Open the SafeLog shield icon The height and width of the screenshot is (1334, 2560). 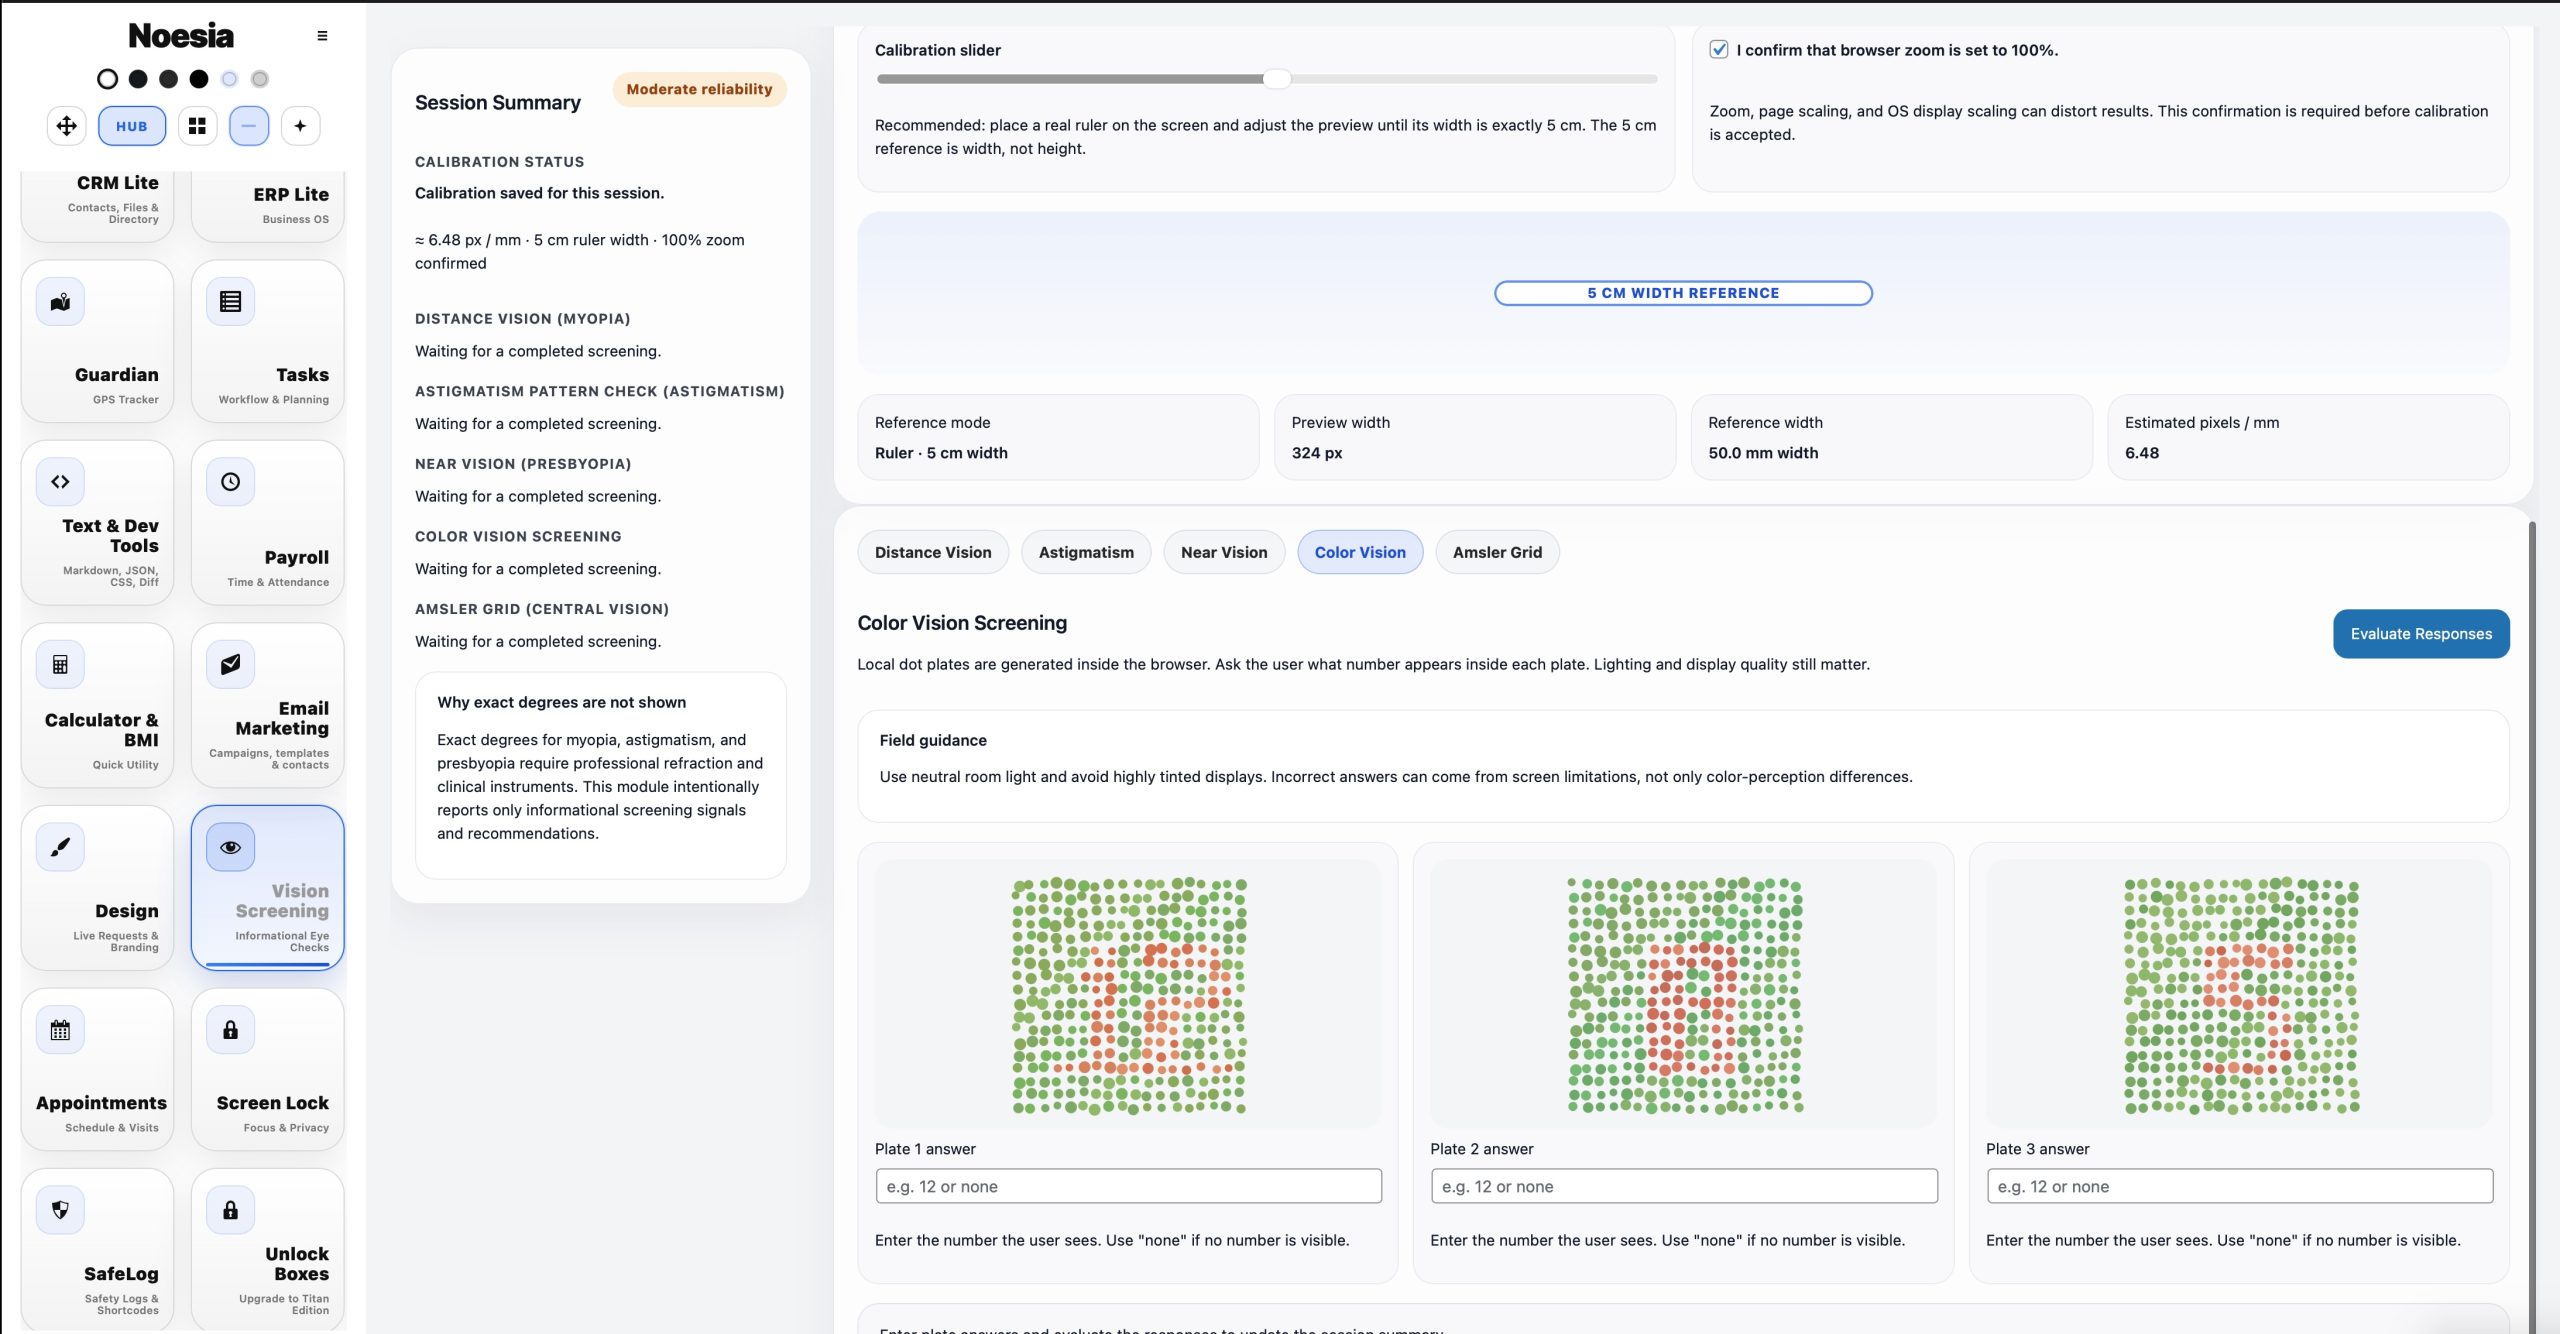coord(60,1210)
